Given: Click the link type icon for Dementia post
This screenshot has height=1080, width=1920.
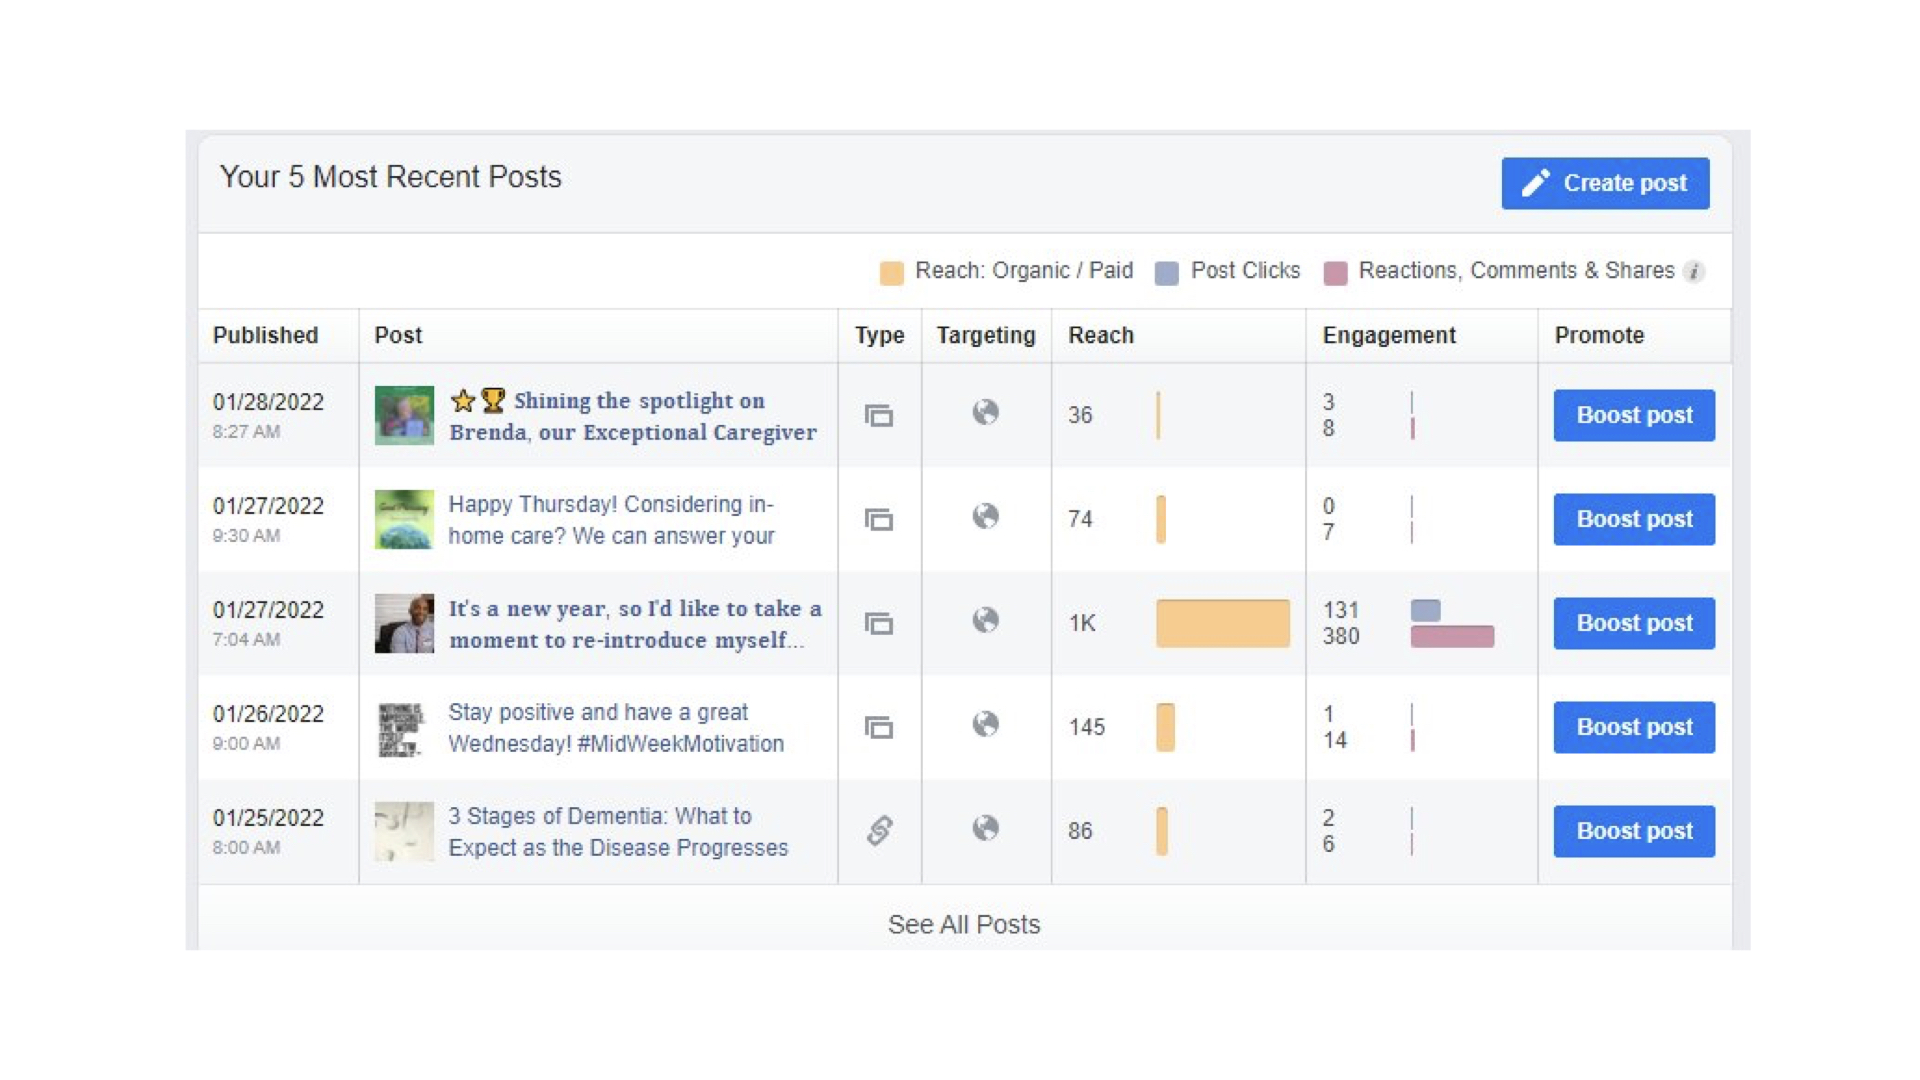Looking at the screenshot, I should click(x=879, y=830).
